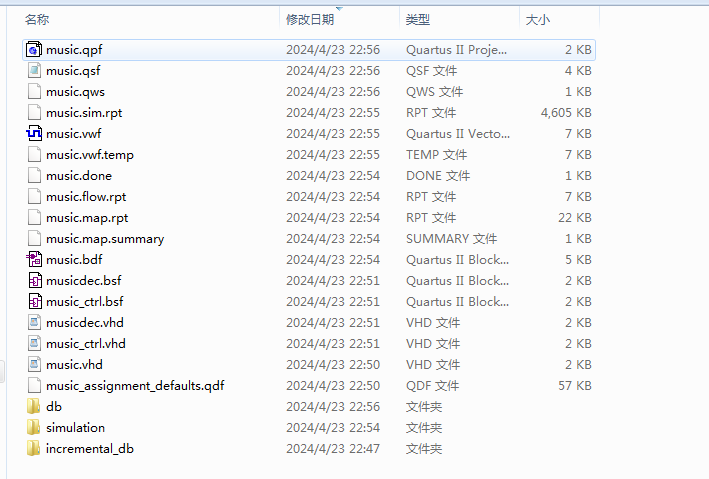Click the music_assignment_defaults.qdf file icon
Viewport: 709px width, 479px height.
[x=34, y=385]
